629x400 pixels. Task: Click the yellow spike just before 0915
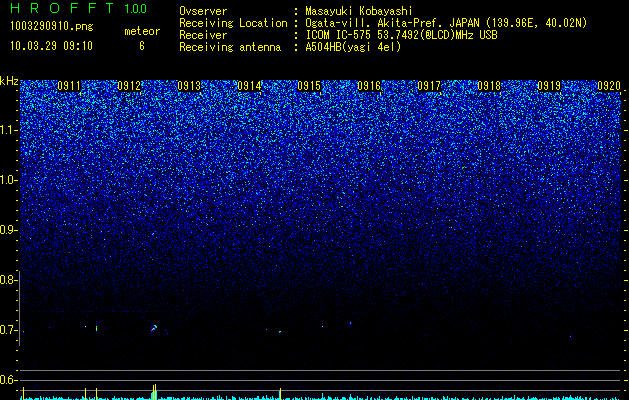280,394
